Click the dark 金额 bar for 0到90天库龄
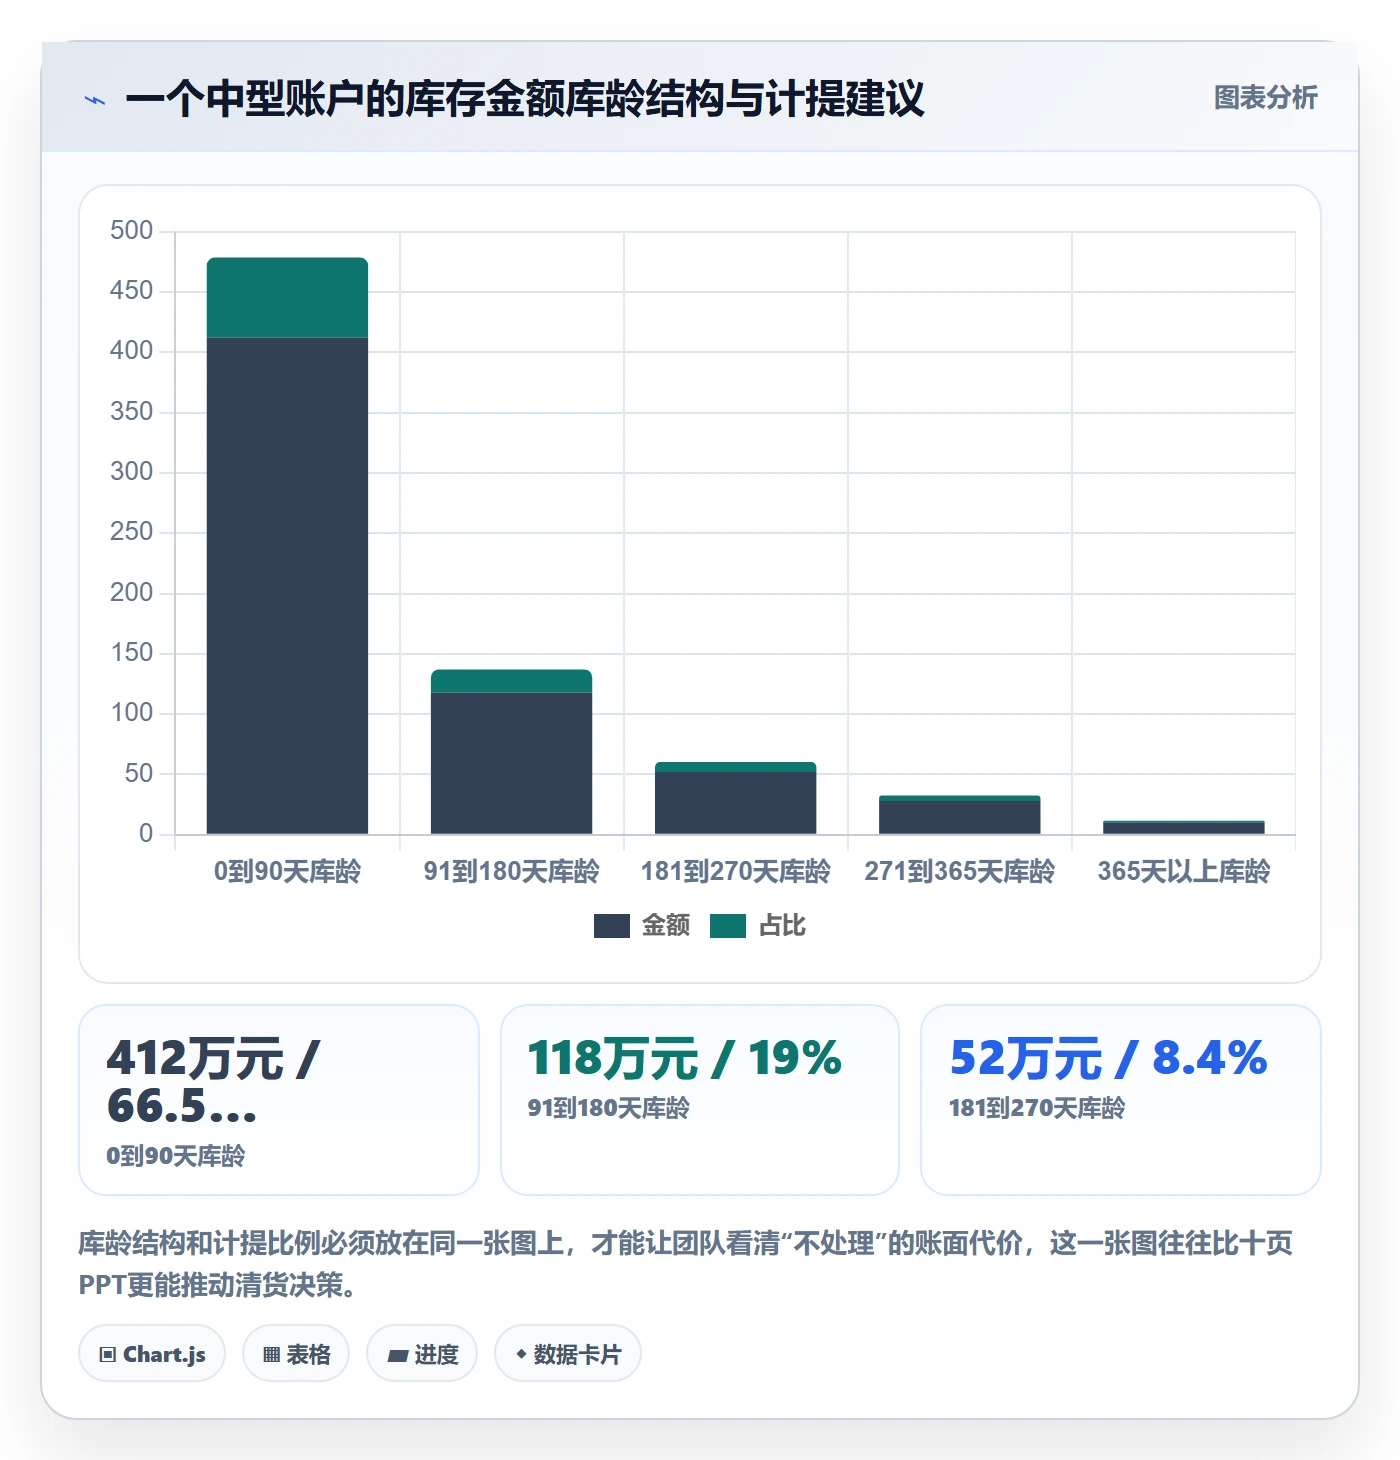Screen dimensions: 1400x1460 [x=288, y=586]
